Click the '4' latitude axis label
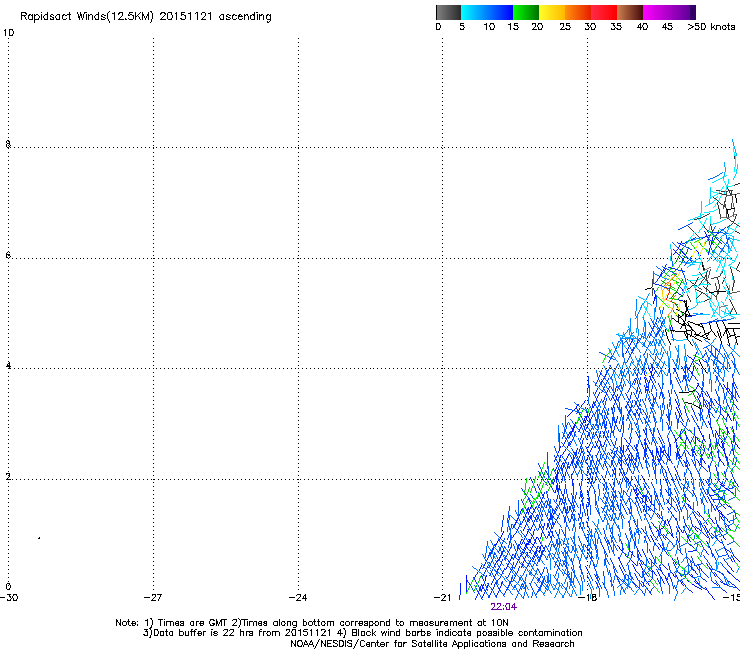 pyautogui.click(x=8, y=366)
